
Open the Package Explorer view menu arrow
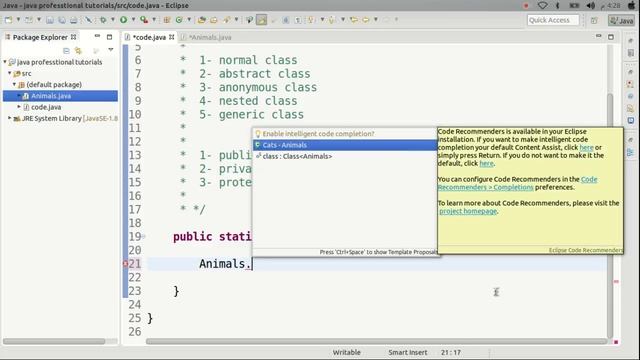pyautogui.click(x=111, y=50)
